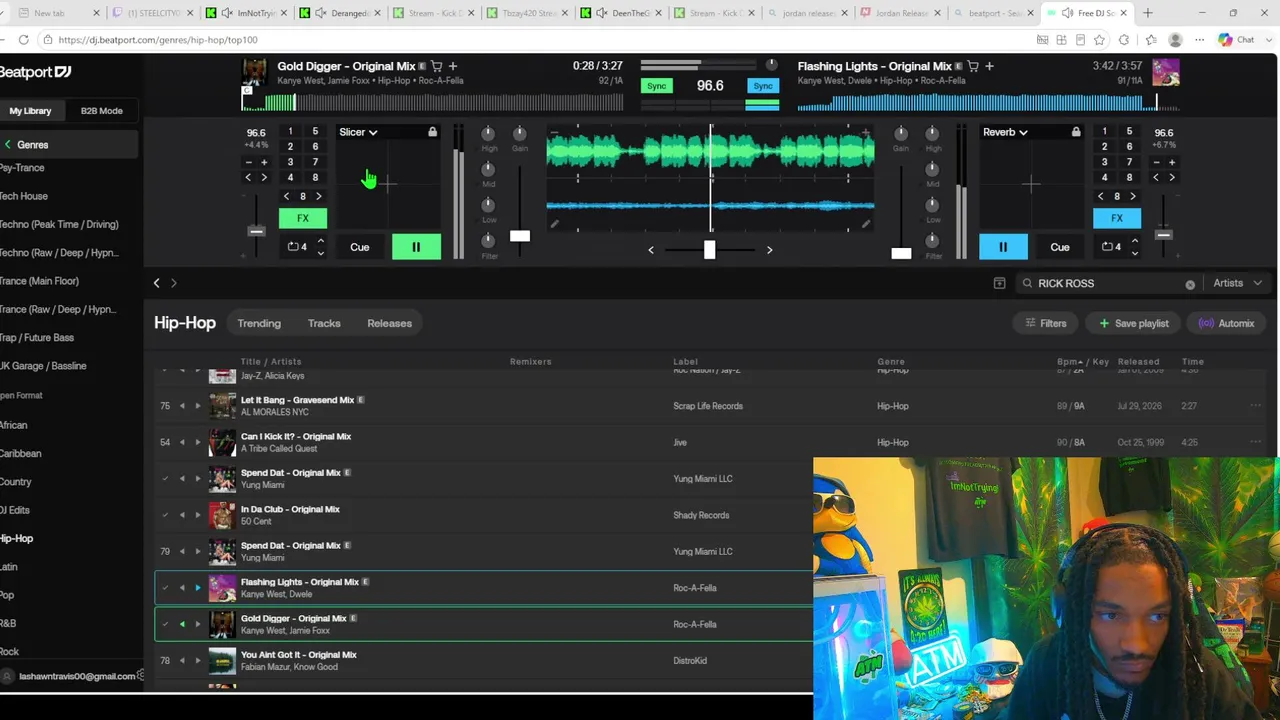Screen dimensions: 1280x720
Task: Enlarge left deck beat jump size
Action: [319, 196]
